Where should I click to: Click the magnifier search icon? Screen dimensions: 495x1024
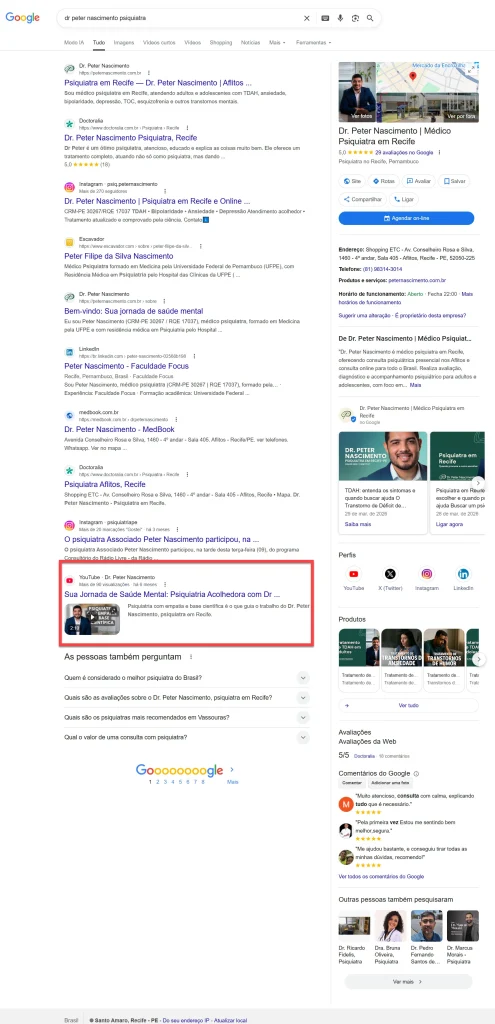click(370, 18)
